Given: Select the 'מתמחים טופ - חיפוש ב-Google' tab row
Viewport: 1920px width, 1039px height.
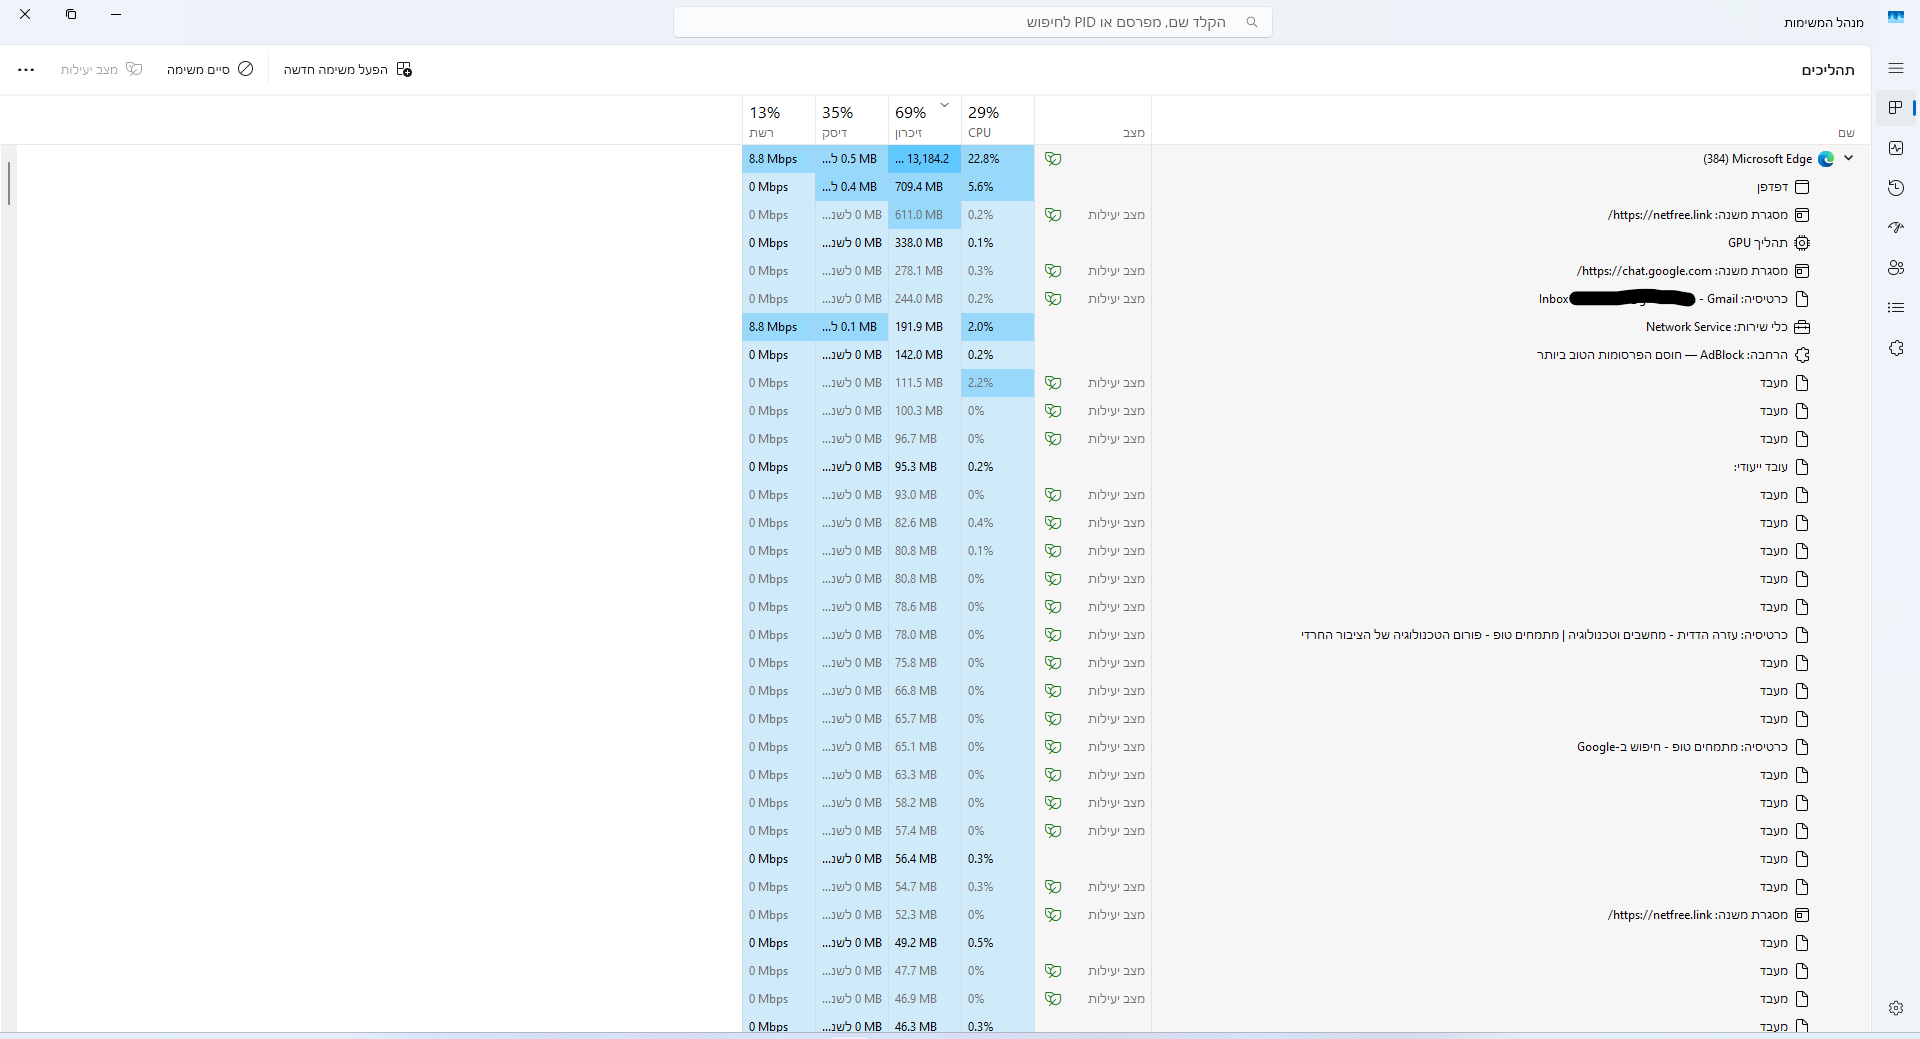Looking at the screenshot, I should [1306, 747].
